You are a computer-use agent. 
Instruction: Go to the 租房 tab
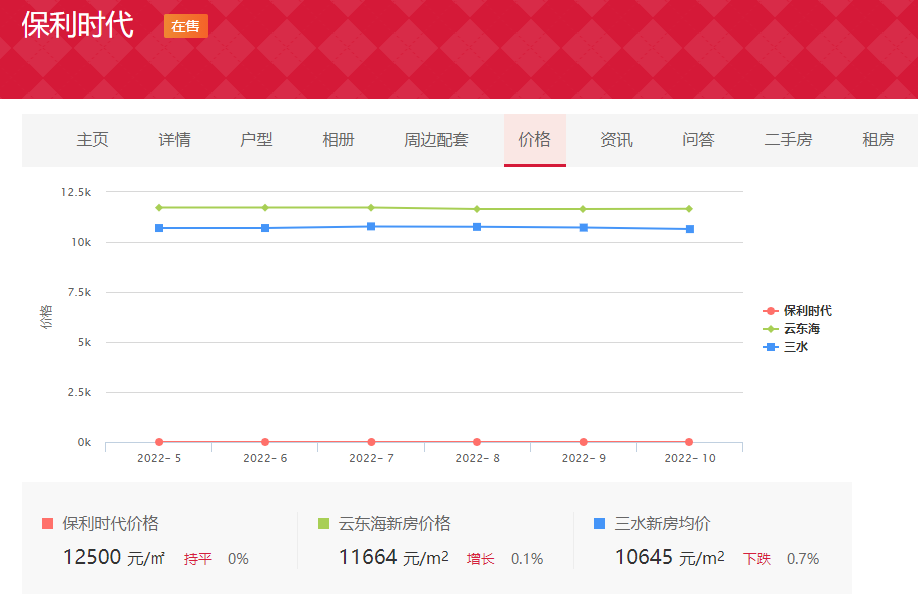[x=878, y=140]
